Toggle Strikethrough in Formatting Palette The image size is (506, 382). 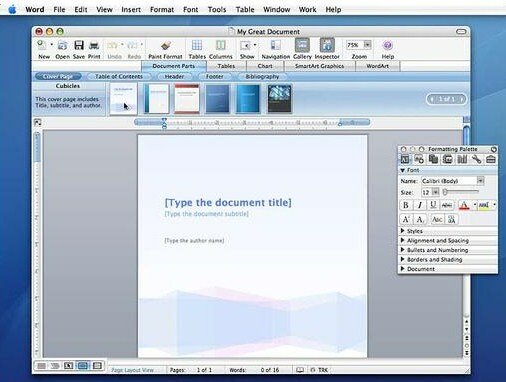point(447,205)
